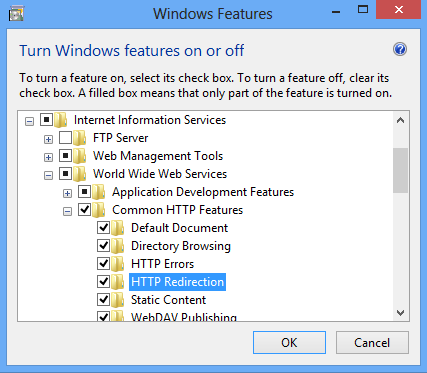This screenshot has height=373, width=427.
Task: Click the scrollbar down arrow
Action: 400,313
